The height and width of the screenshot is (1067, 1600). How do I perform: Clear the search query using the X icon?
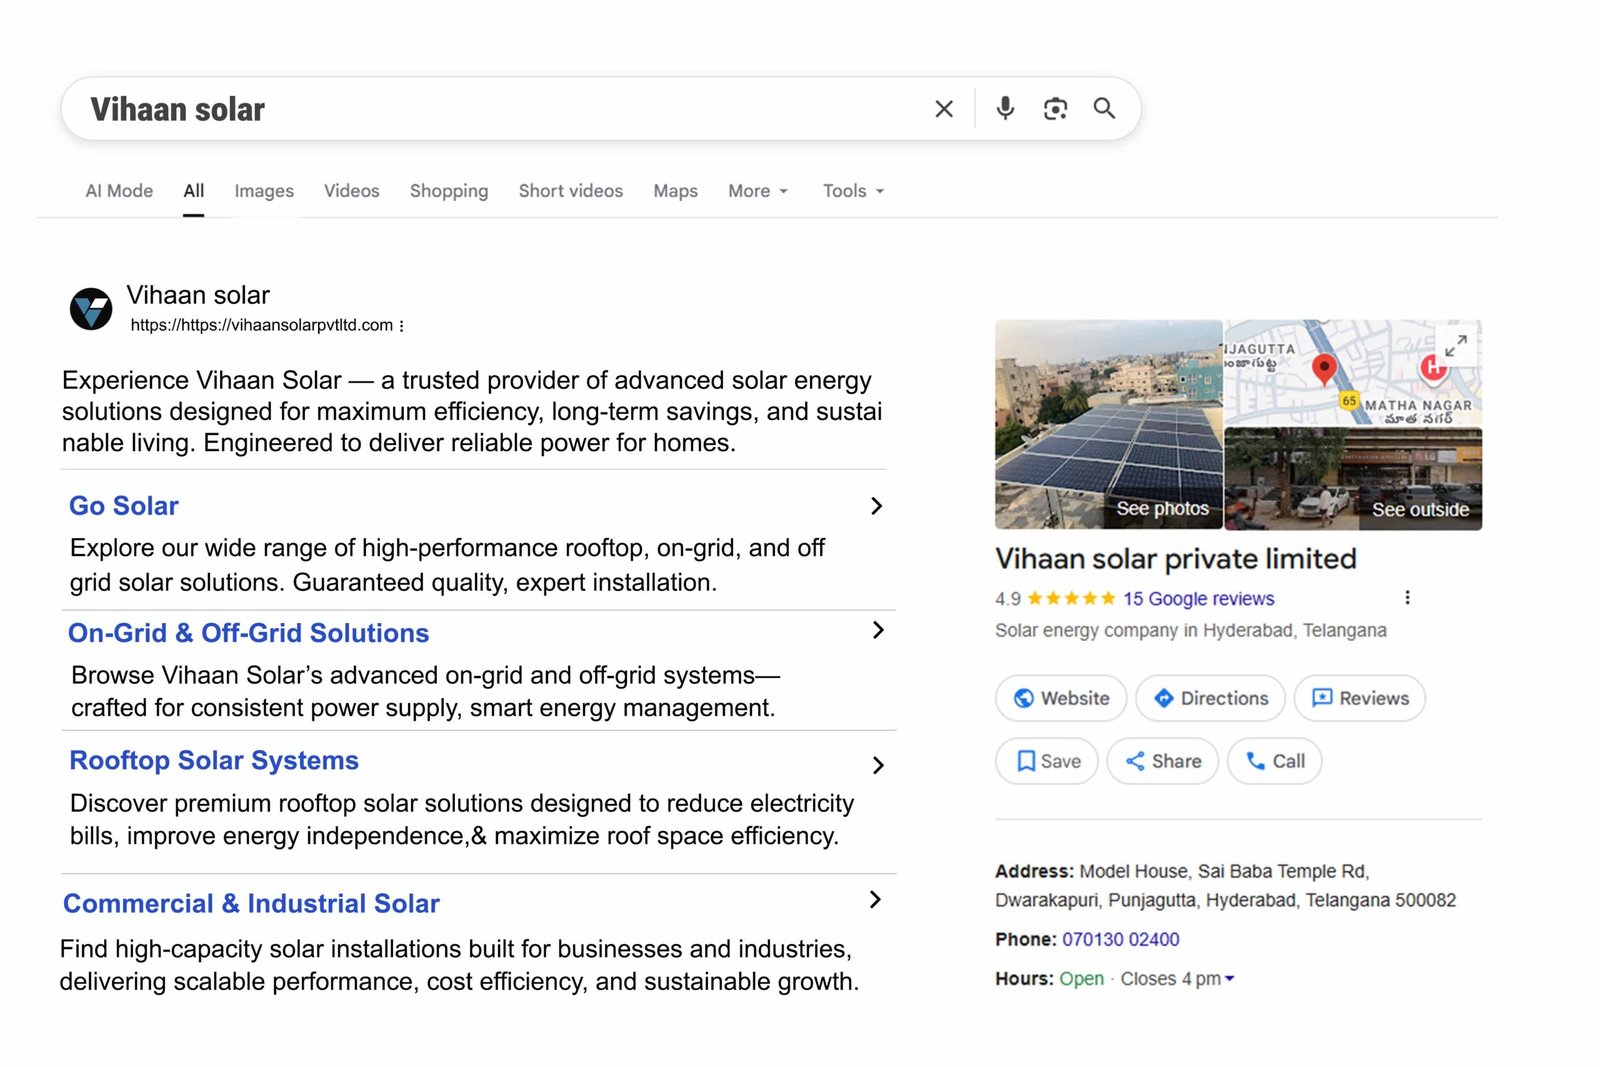click(942, 108)
